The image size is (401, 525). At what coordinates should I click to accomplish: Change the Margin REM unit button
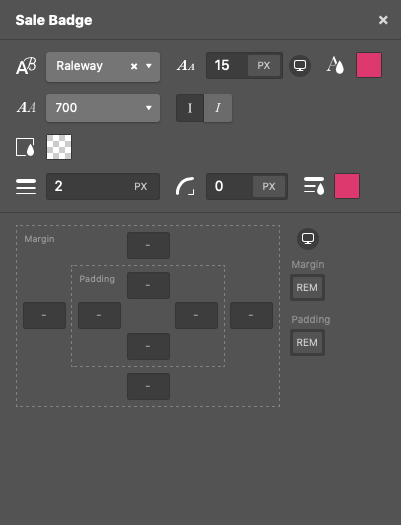(x=307, y=287)
